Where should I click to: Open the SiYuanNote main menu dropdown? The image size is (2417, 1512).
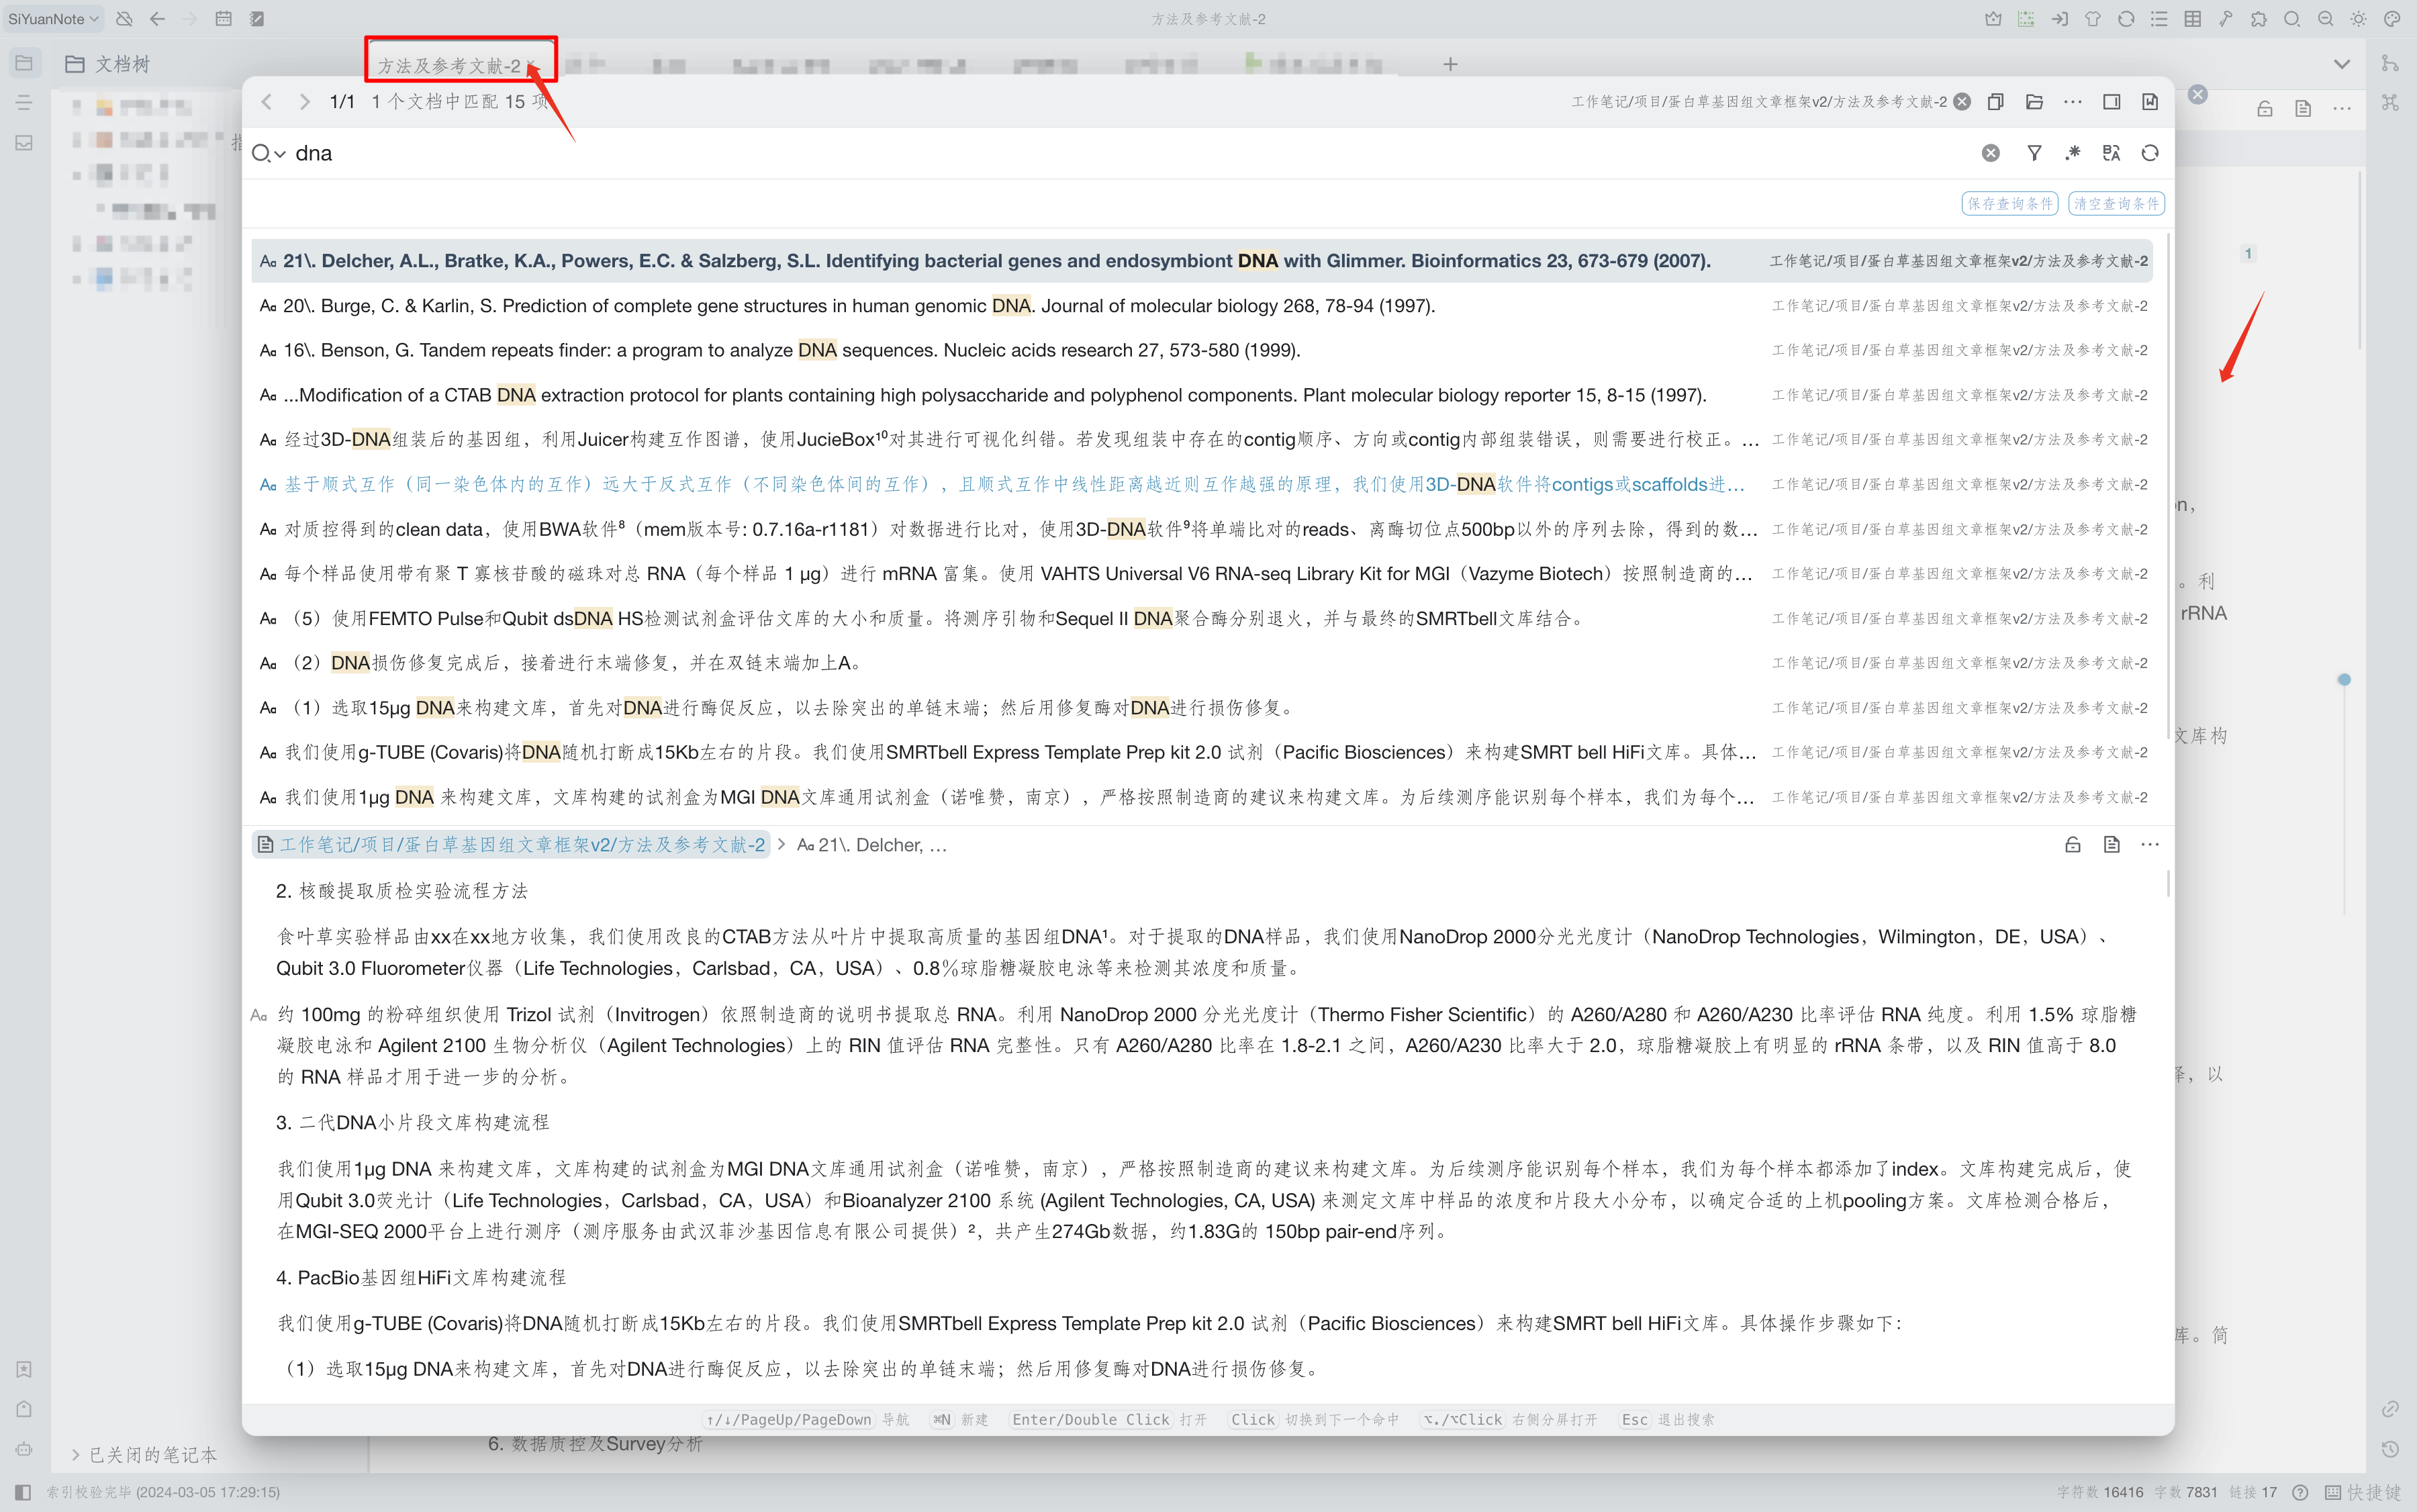[x=52, y=19]
